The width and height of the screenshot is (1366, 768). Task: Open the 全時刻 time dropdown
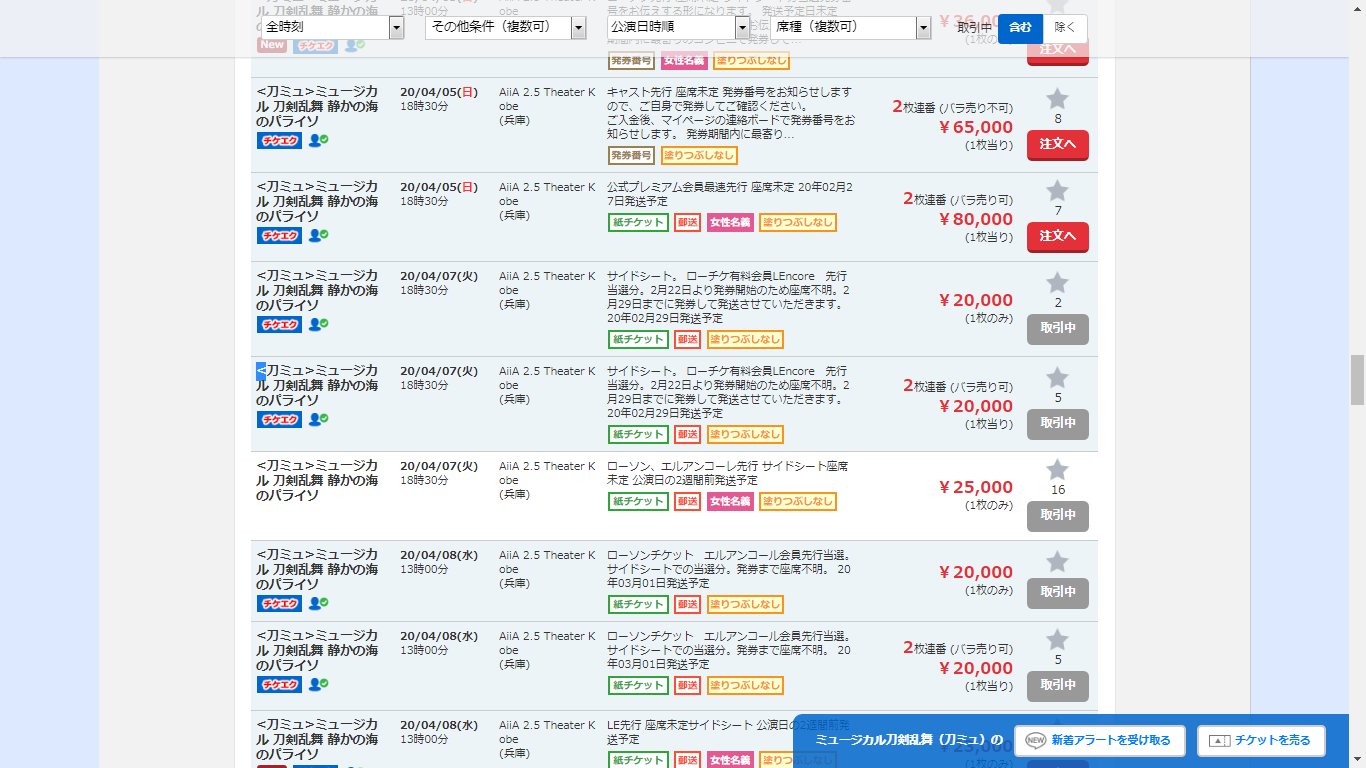pos(332,27)
